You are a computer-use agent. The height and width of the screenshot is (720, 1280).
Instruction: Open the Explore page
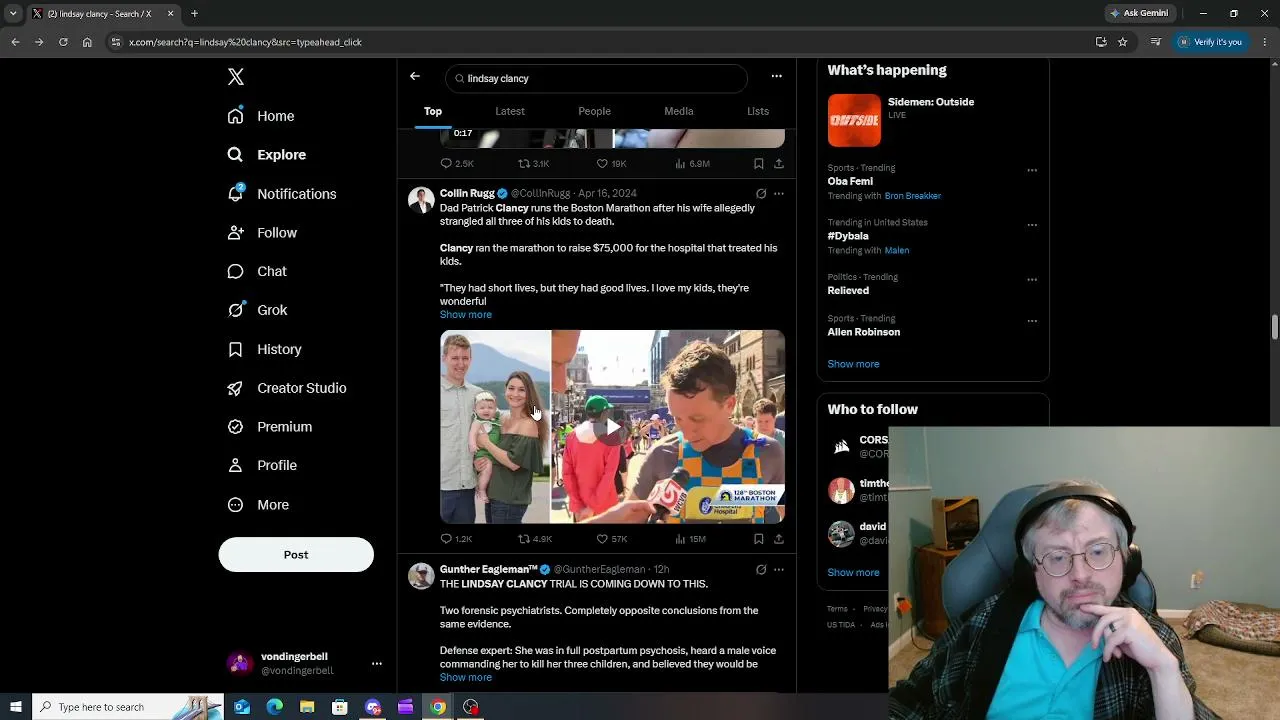(266, 155)
